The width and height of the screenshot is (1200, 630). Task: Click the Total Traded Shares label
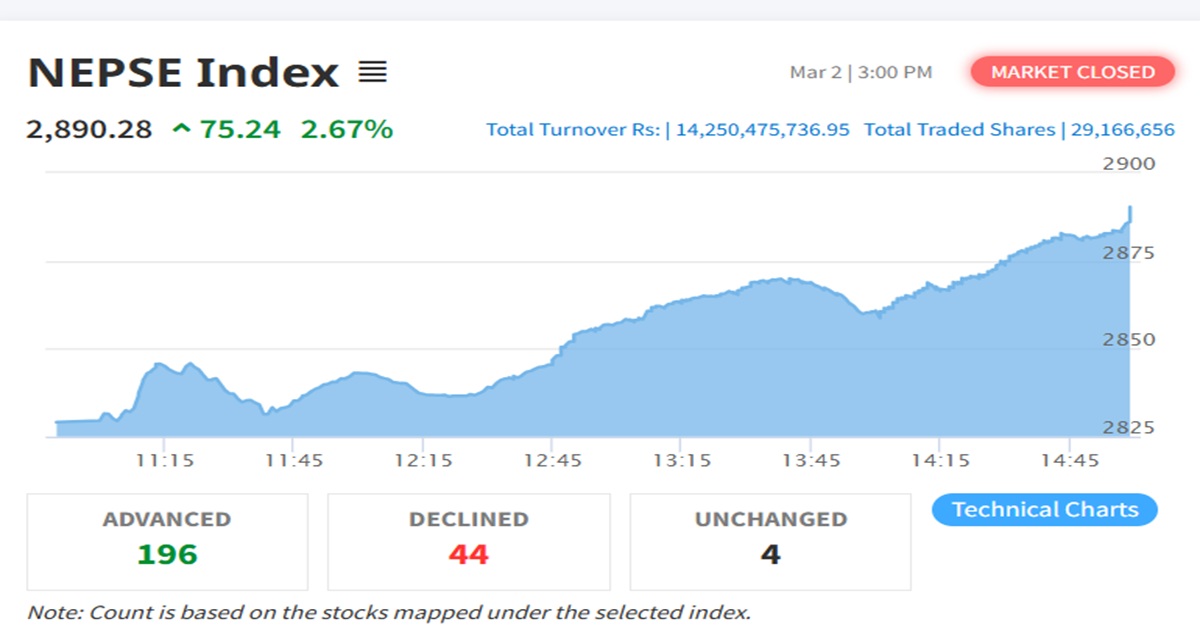[x=960, y=130]
